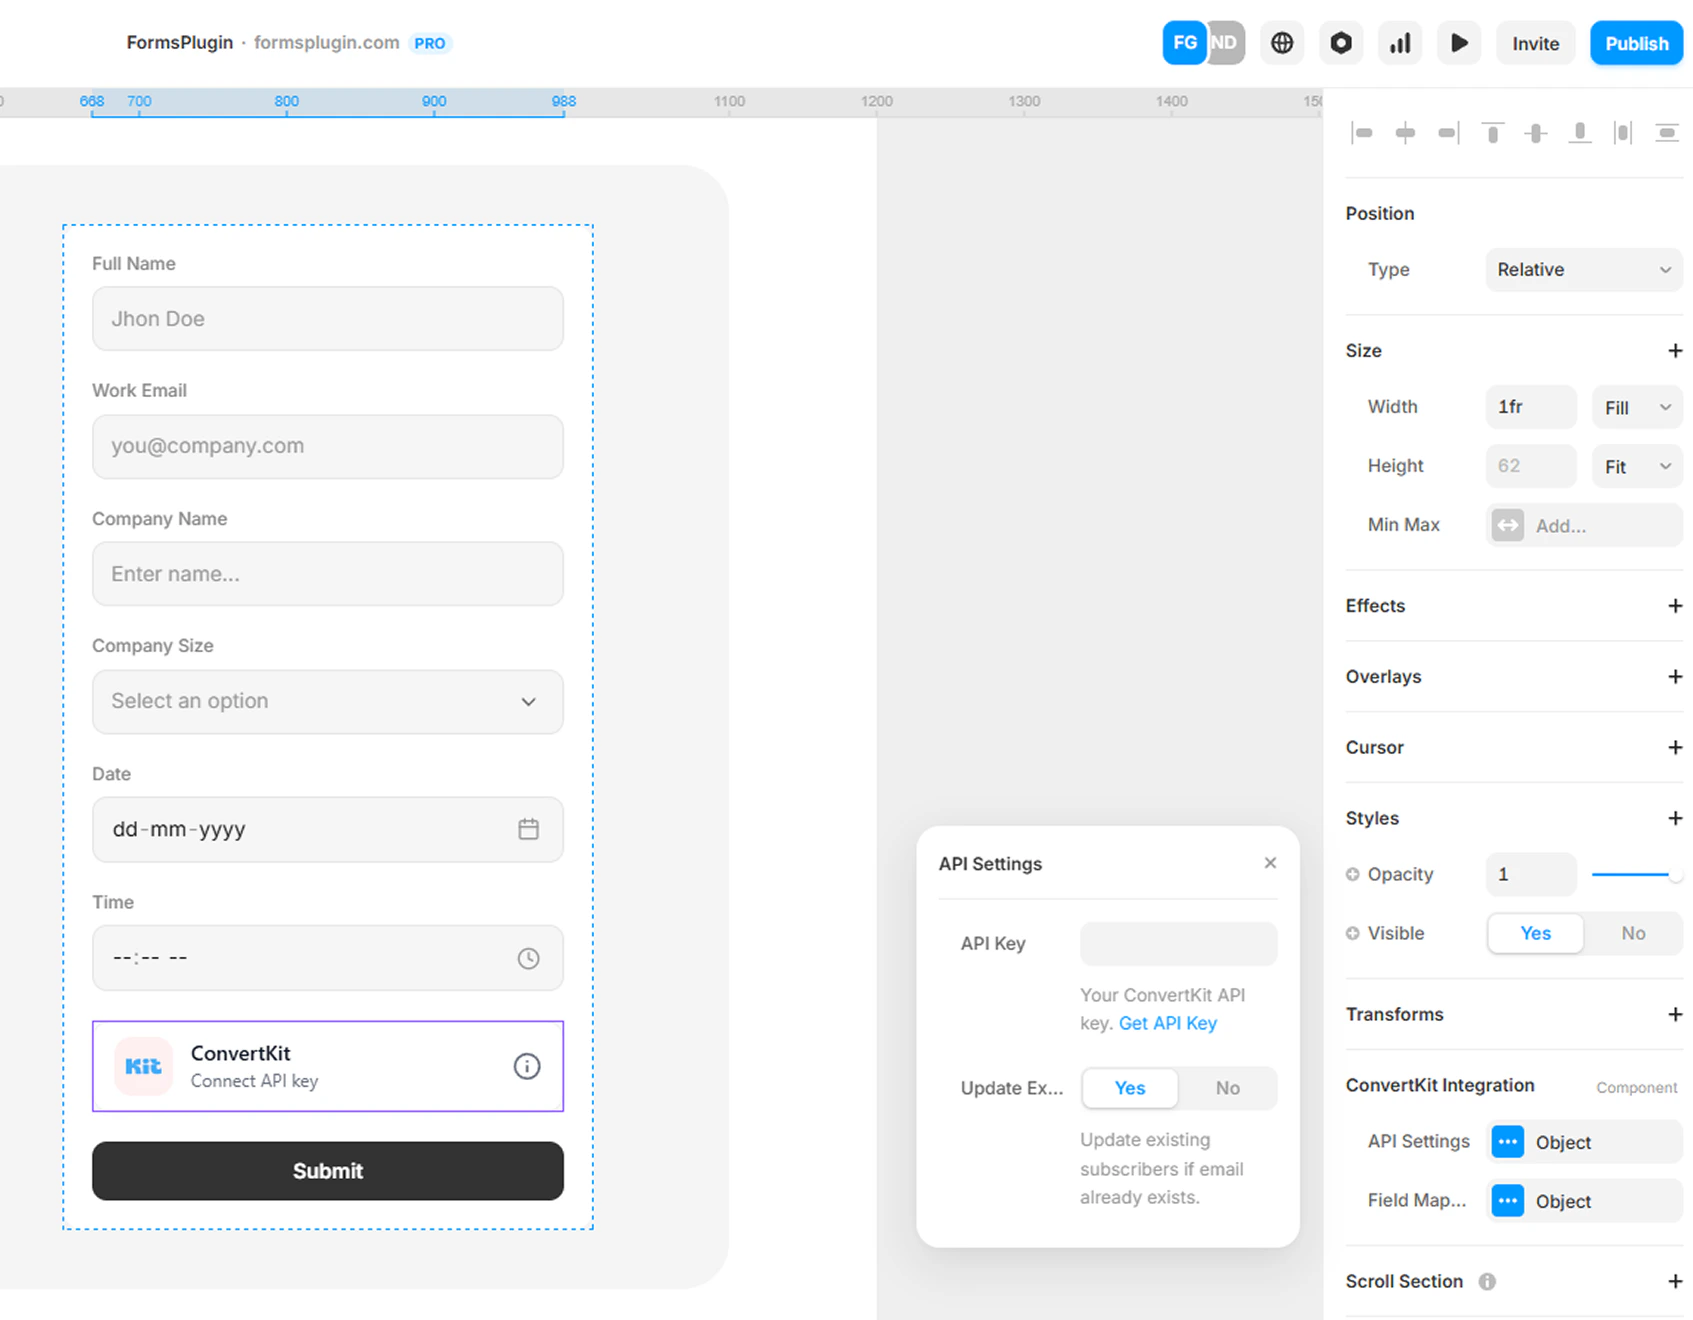Expand the Overlays section
1693x1320 pixels.
[x=1675, y=677]
